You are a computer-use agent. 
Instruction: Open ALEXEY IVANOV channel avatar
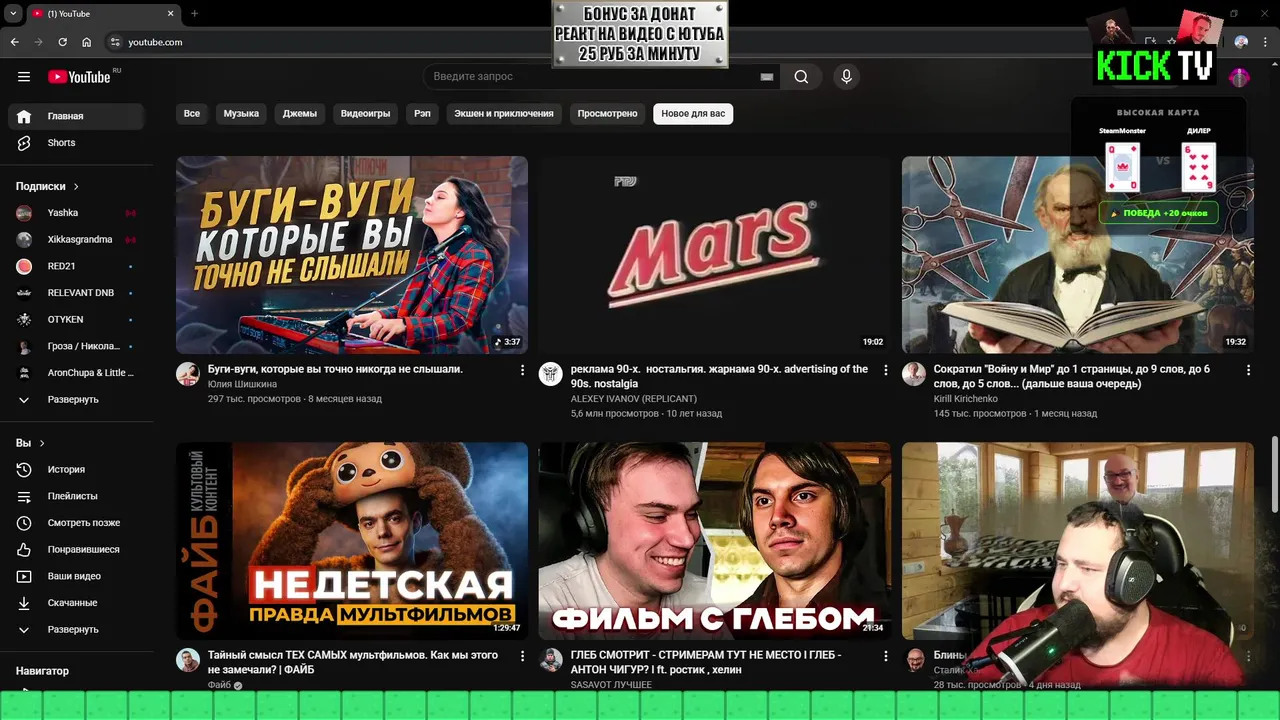click(551, 374)
